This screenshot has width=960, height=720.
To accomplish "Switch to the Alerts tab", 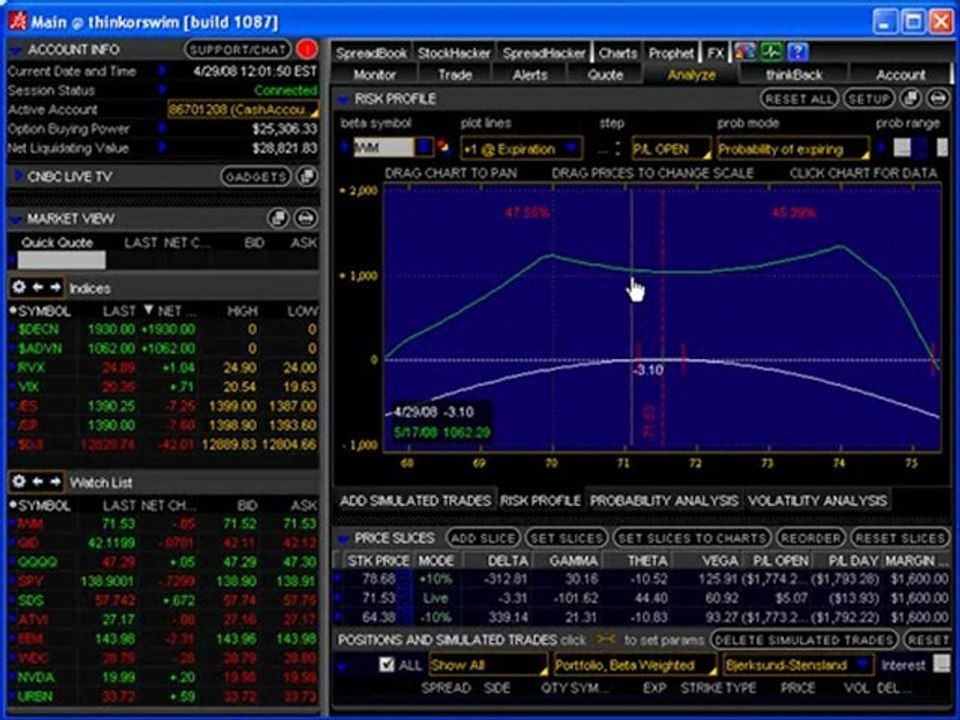I will (530, 75).
